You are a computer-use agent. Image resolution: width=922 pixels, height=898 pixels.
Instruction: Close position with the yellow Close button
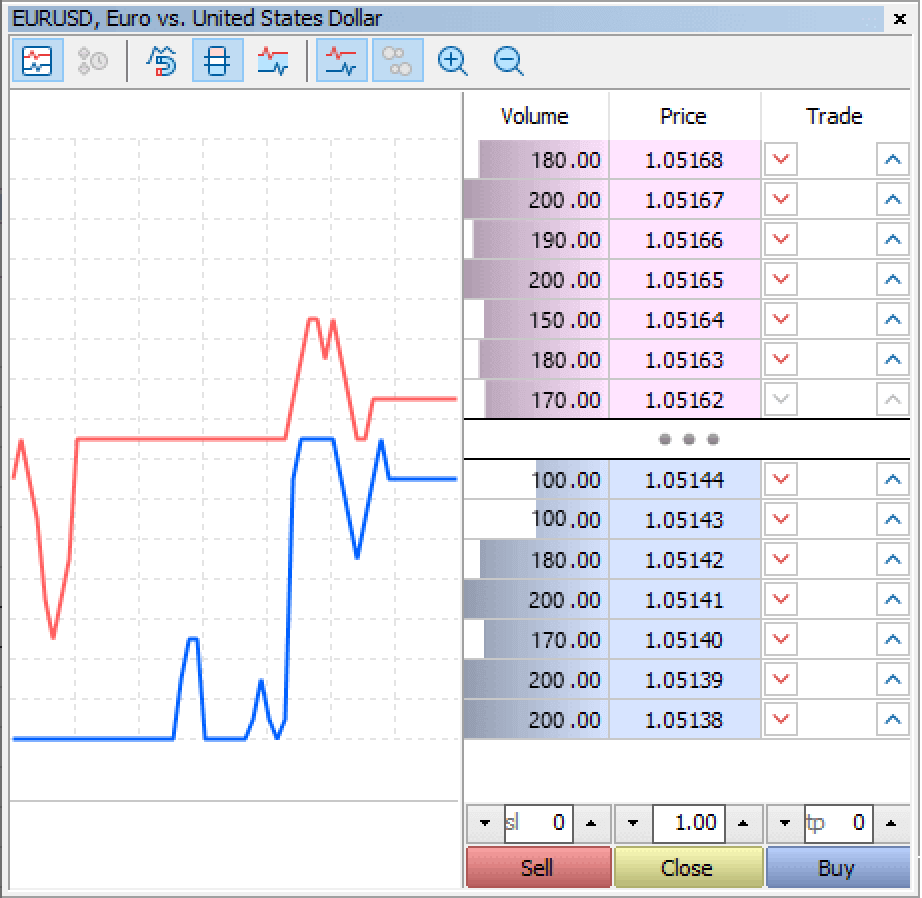688,866
